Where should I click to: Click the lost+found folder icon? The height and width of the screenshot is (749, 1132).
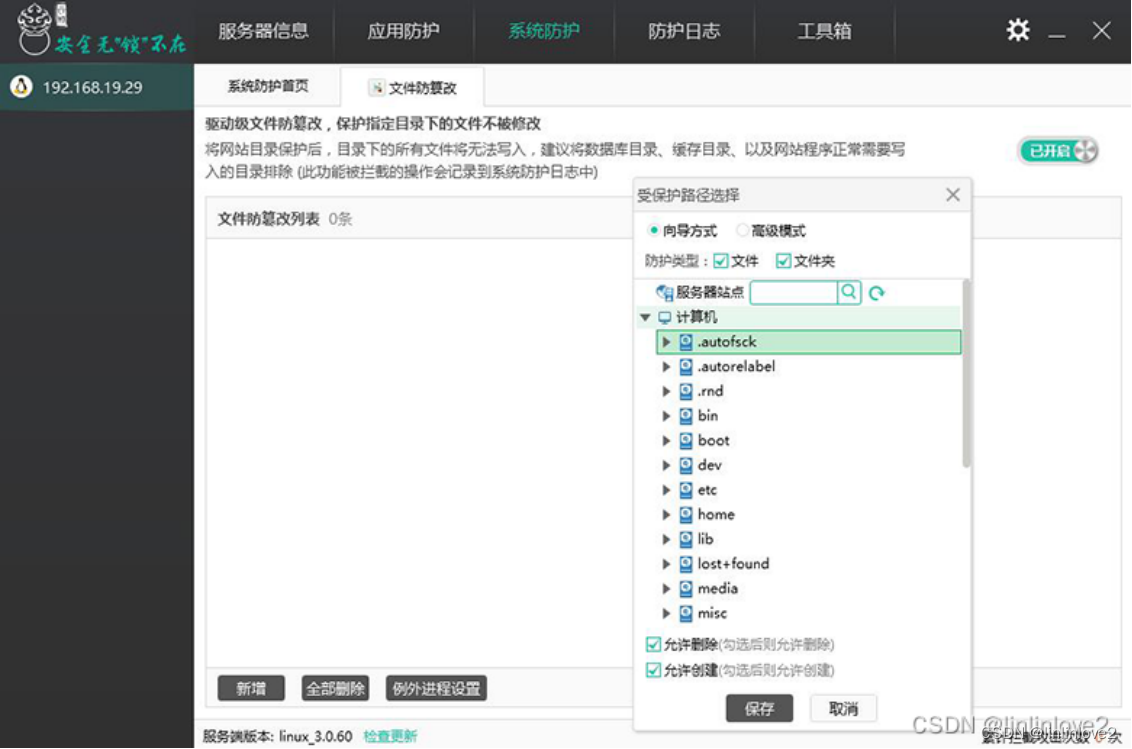tap(686, 563)
